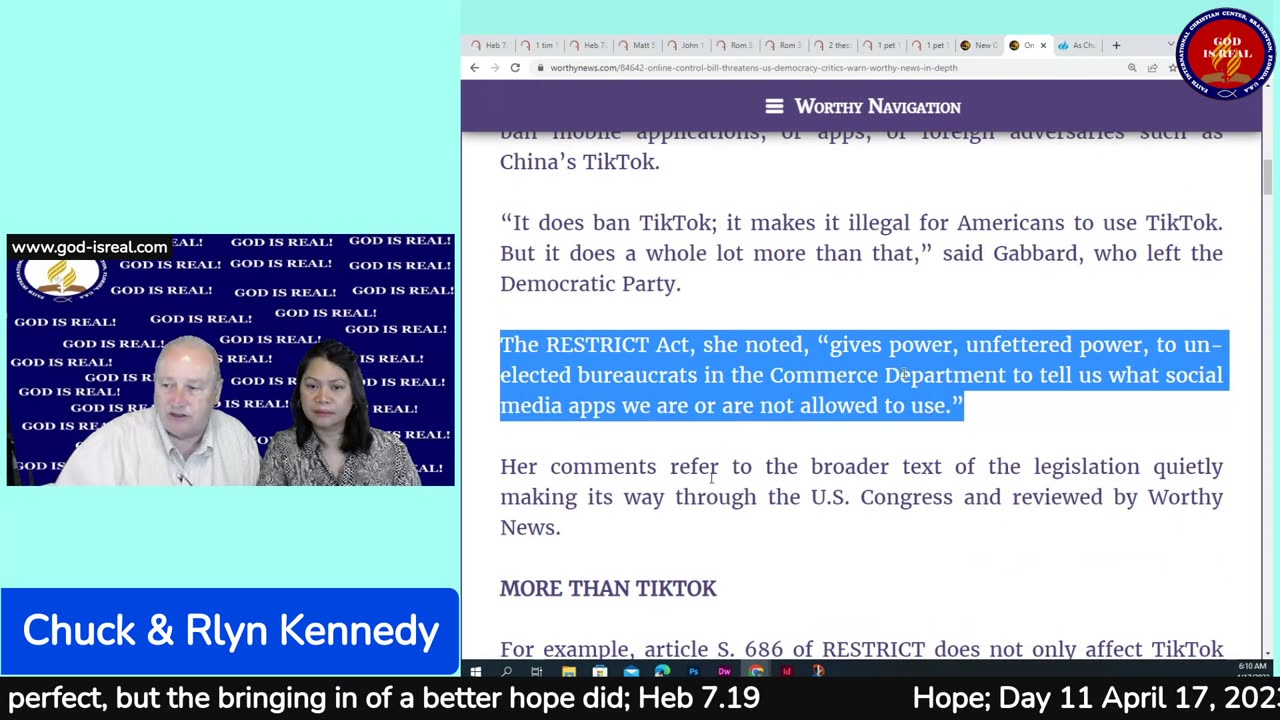The width and height of the screenshot is (1280, 720).
Task: Open the Windows Start menu
Action: 476,671
